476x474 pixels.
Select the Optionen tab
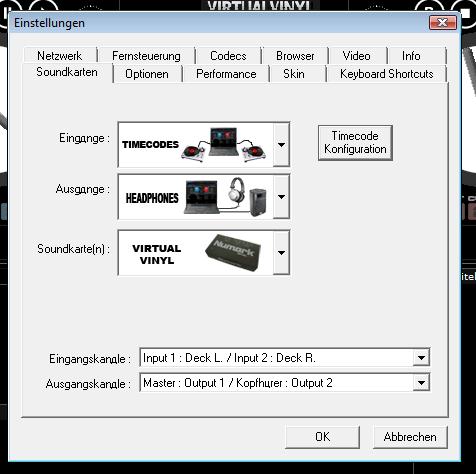147,74
